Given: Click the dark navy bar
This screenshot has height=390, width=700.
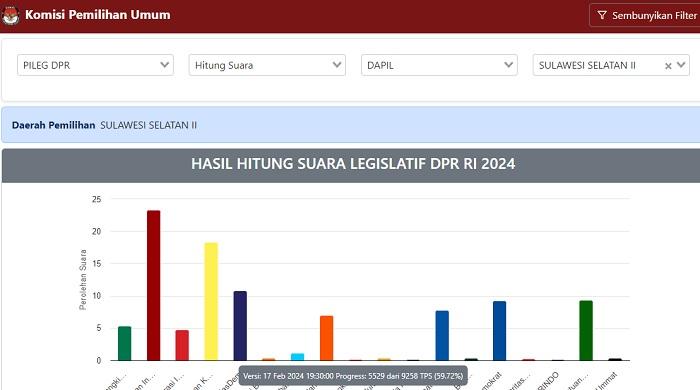Looking at the screenshot, I should [x=240, y=326].
